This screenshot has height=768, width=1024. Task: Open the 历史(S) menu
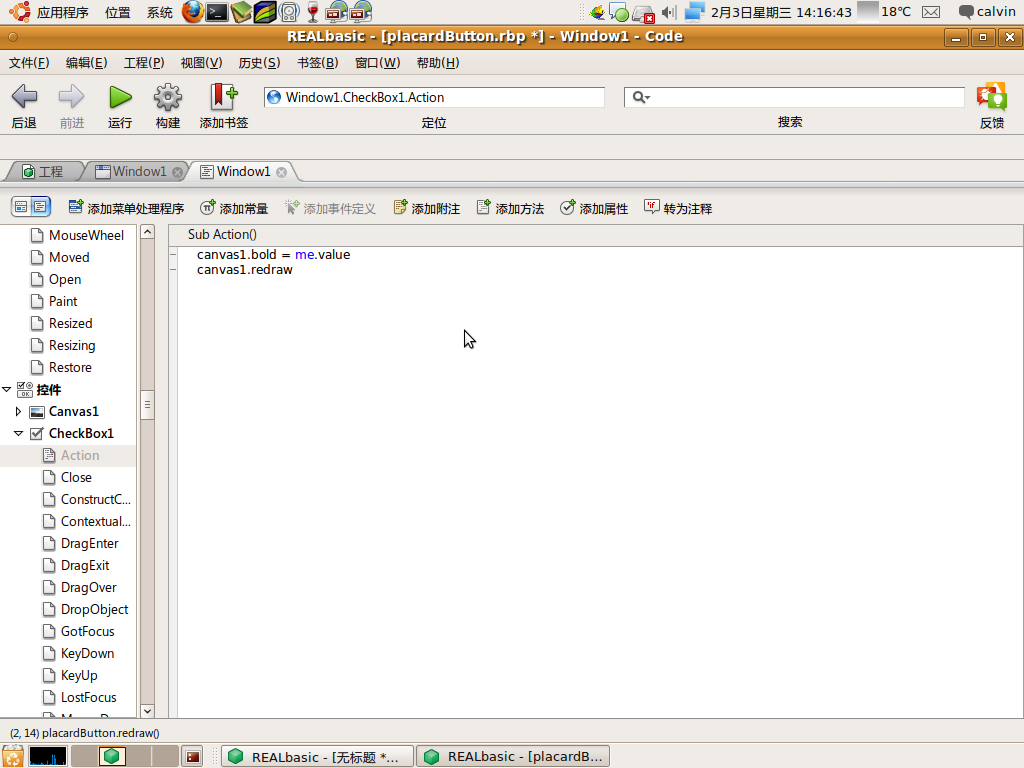259,63
